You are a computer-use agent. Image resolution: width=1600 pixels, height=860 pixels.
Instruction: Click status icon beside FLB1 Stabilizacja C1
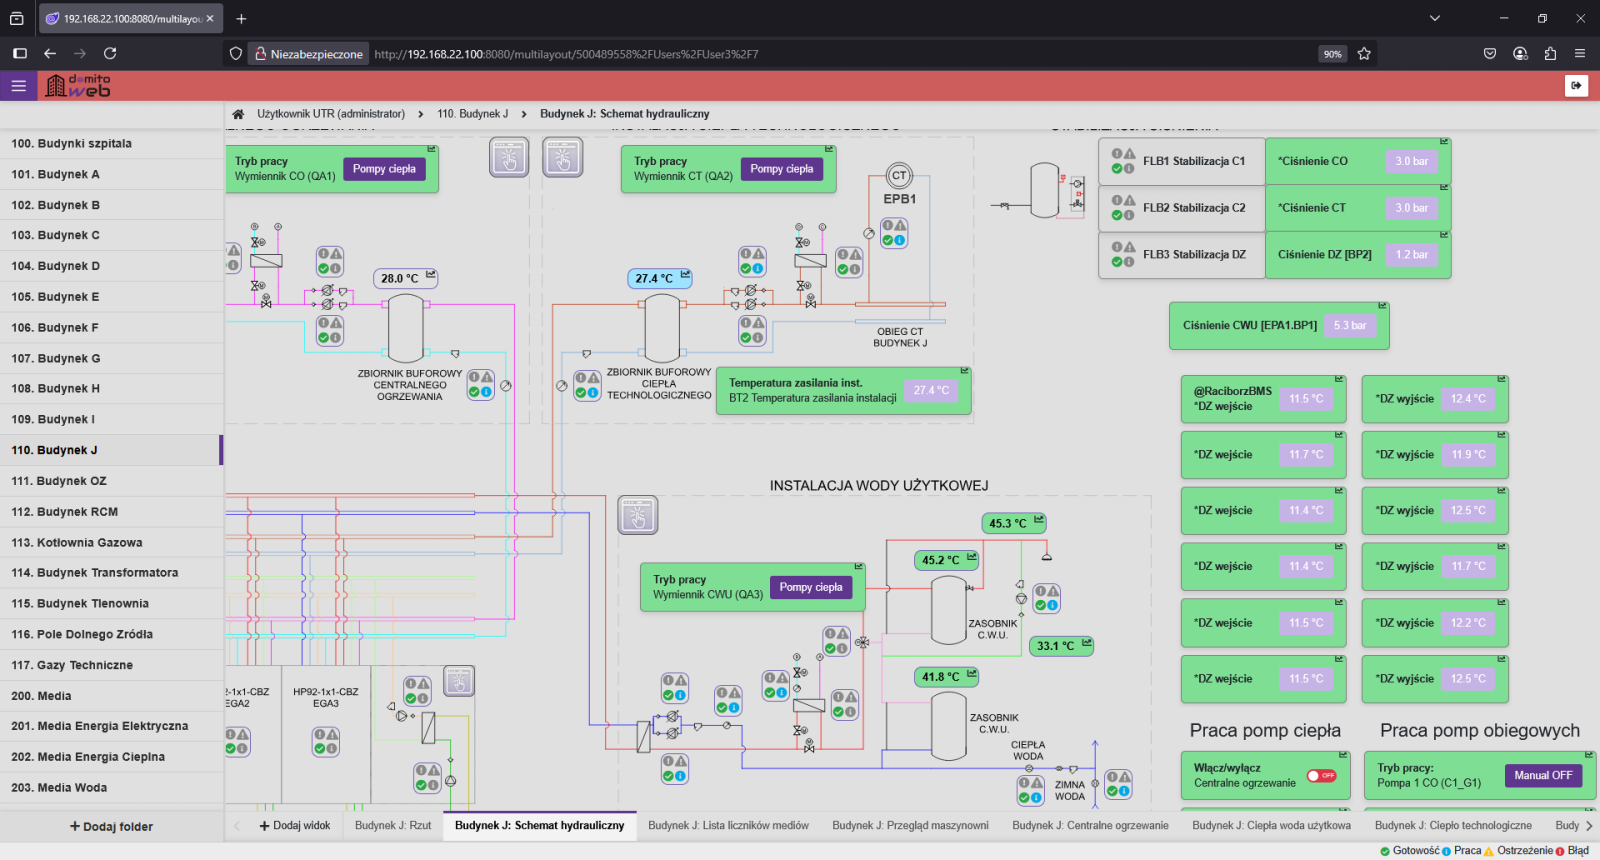click(1123, 161)
